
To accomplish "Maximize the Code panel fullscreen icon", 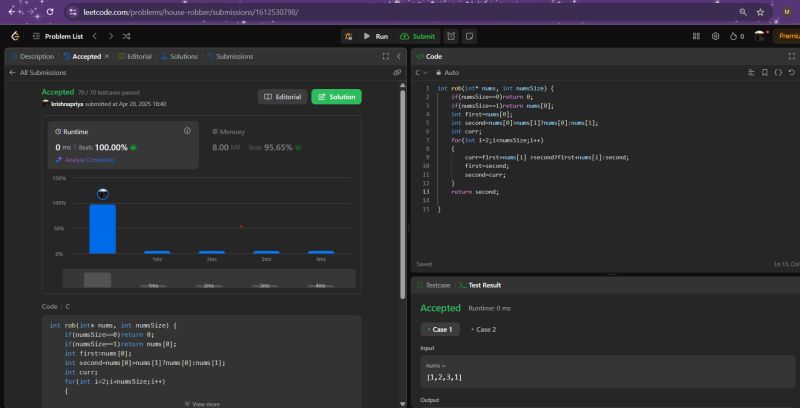I will tap(792, 56).
